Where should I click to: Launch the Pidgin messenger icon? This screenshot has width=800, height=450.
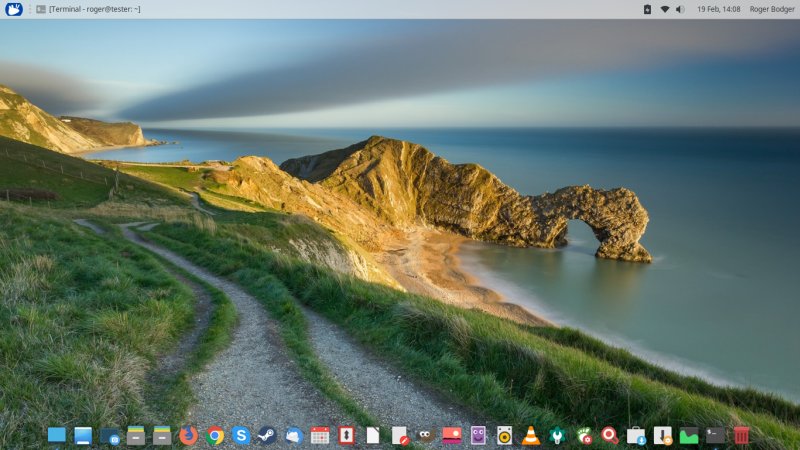point(478,435)
